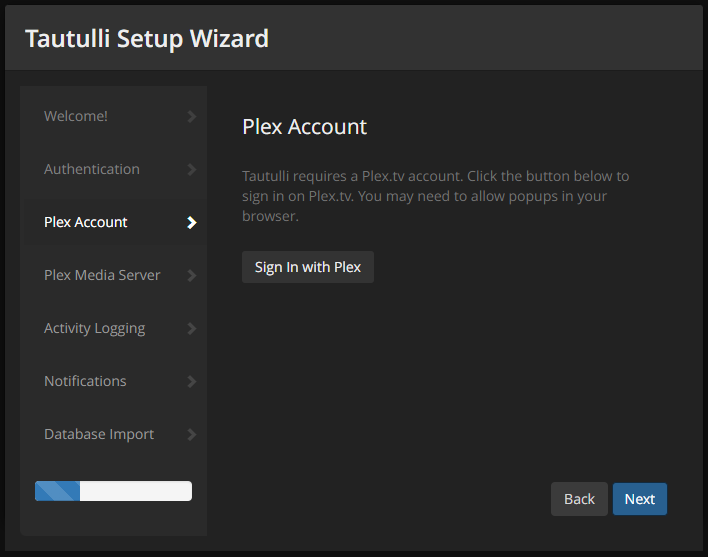708x557 pixels.
Task: Click the wizard progress bar
Action: click(113, 491)
